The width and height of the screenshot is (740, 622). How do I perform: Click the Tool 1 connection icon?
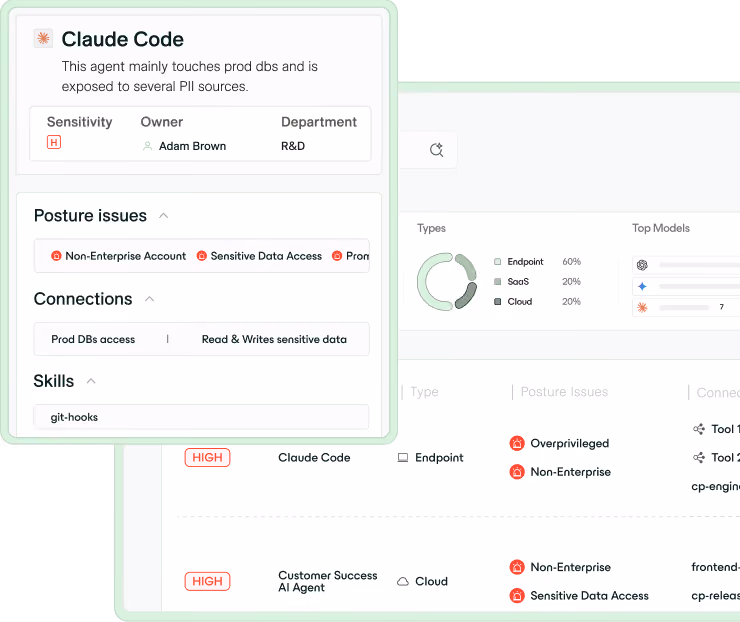pyautogui.click(x=699, y=429)
